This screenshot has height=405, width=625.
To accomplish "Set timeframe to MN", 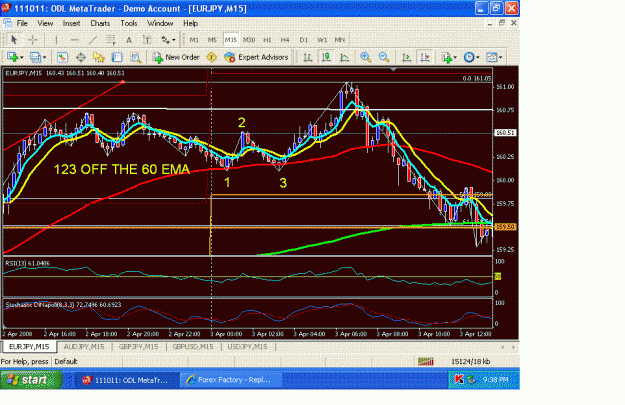I will (339, 39).
